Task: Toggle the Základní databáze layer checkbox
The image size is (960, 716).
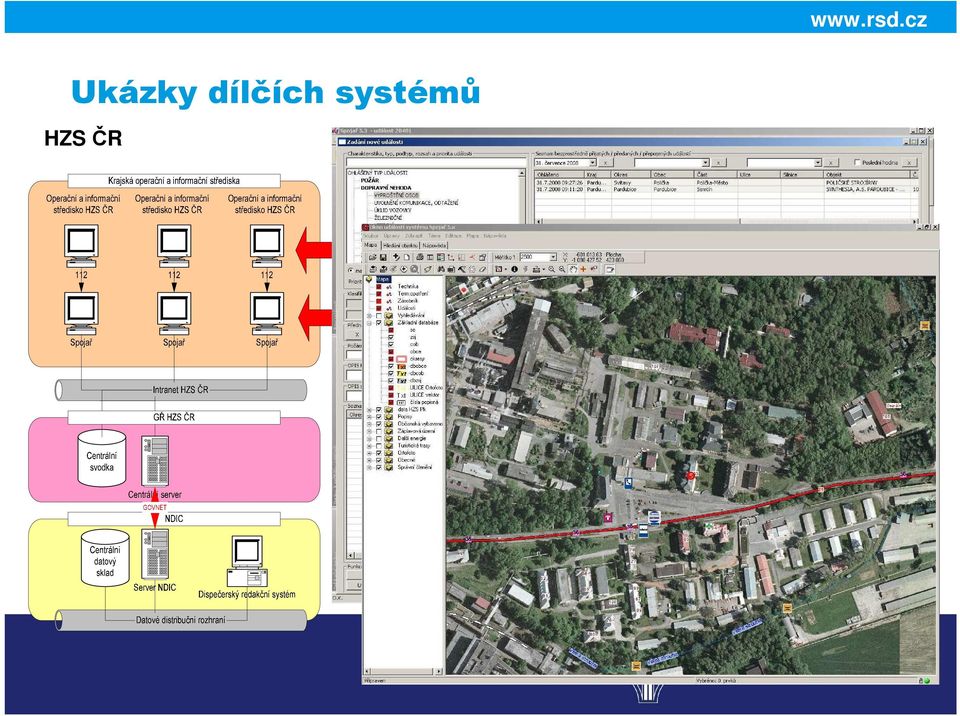Action: tap(378, 323)
